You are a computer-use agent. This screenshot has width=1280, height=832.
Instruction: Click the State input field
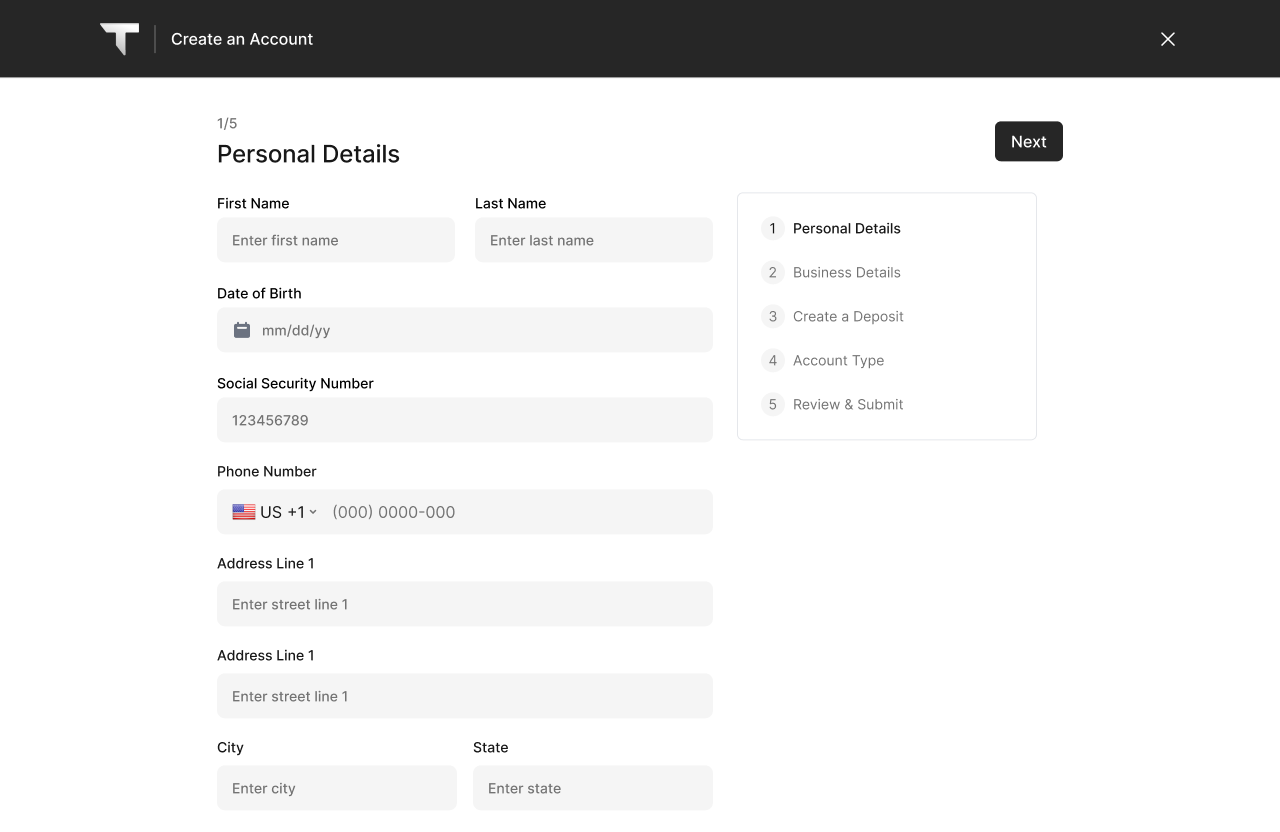(x=593, y=788)
